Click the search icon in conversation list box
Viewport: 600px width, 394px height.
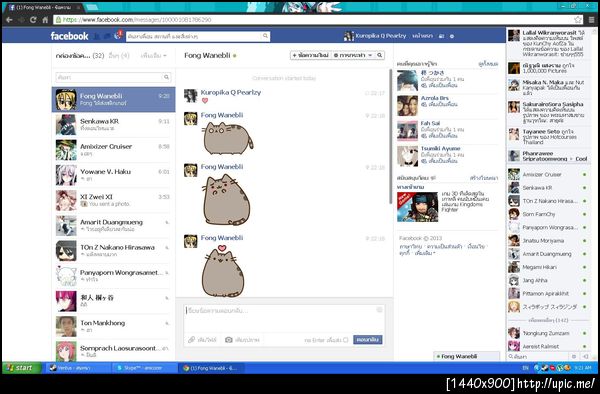(166, 77)
